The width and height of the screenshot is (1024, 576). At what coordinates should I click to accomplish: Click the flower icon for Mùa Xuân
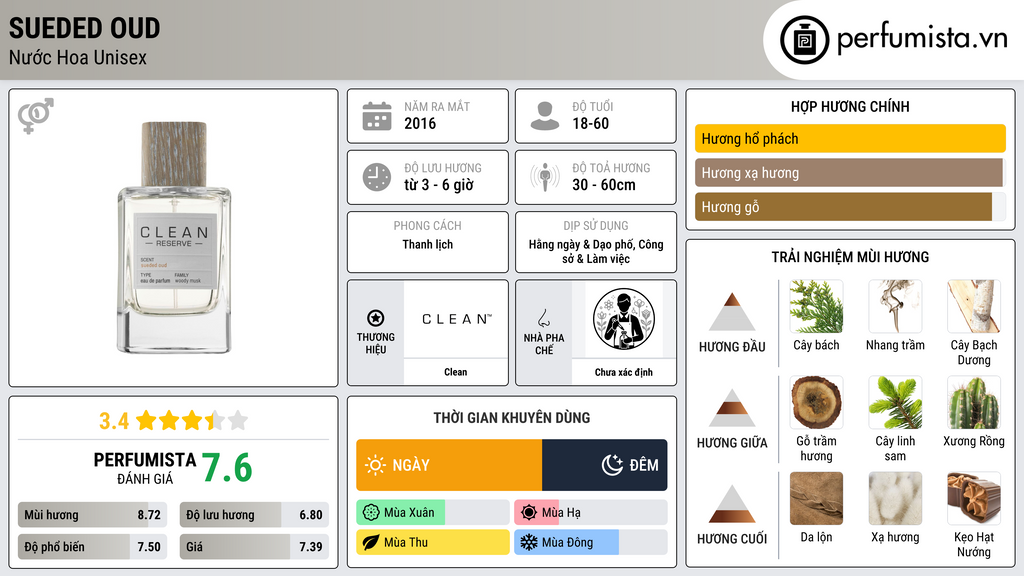371,513
